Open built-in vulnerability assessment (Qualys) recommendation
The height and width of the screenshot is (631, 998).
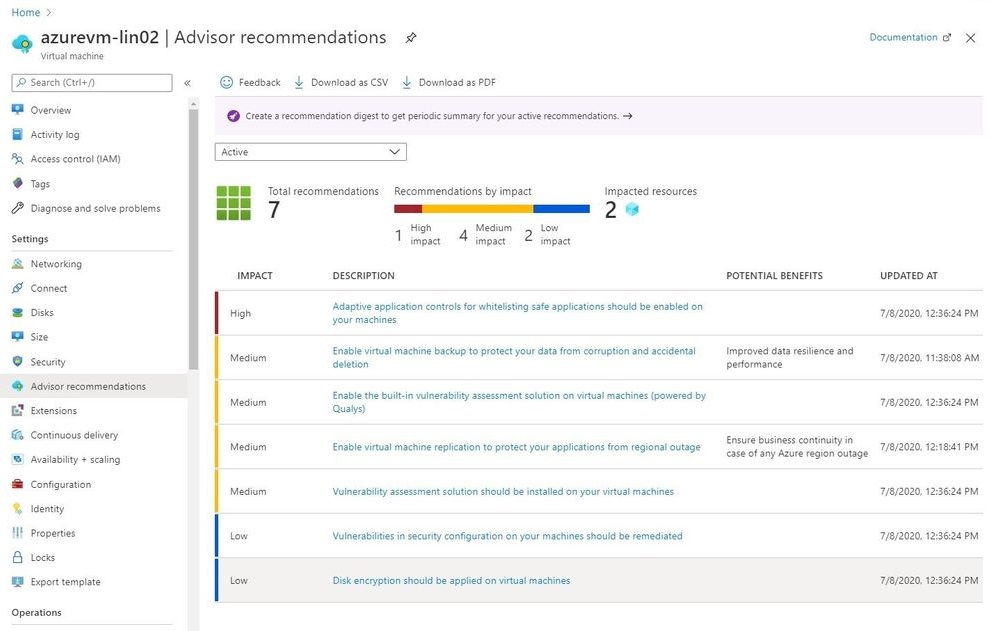519,402
